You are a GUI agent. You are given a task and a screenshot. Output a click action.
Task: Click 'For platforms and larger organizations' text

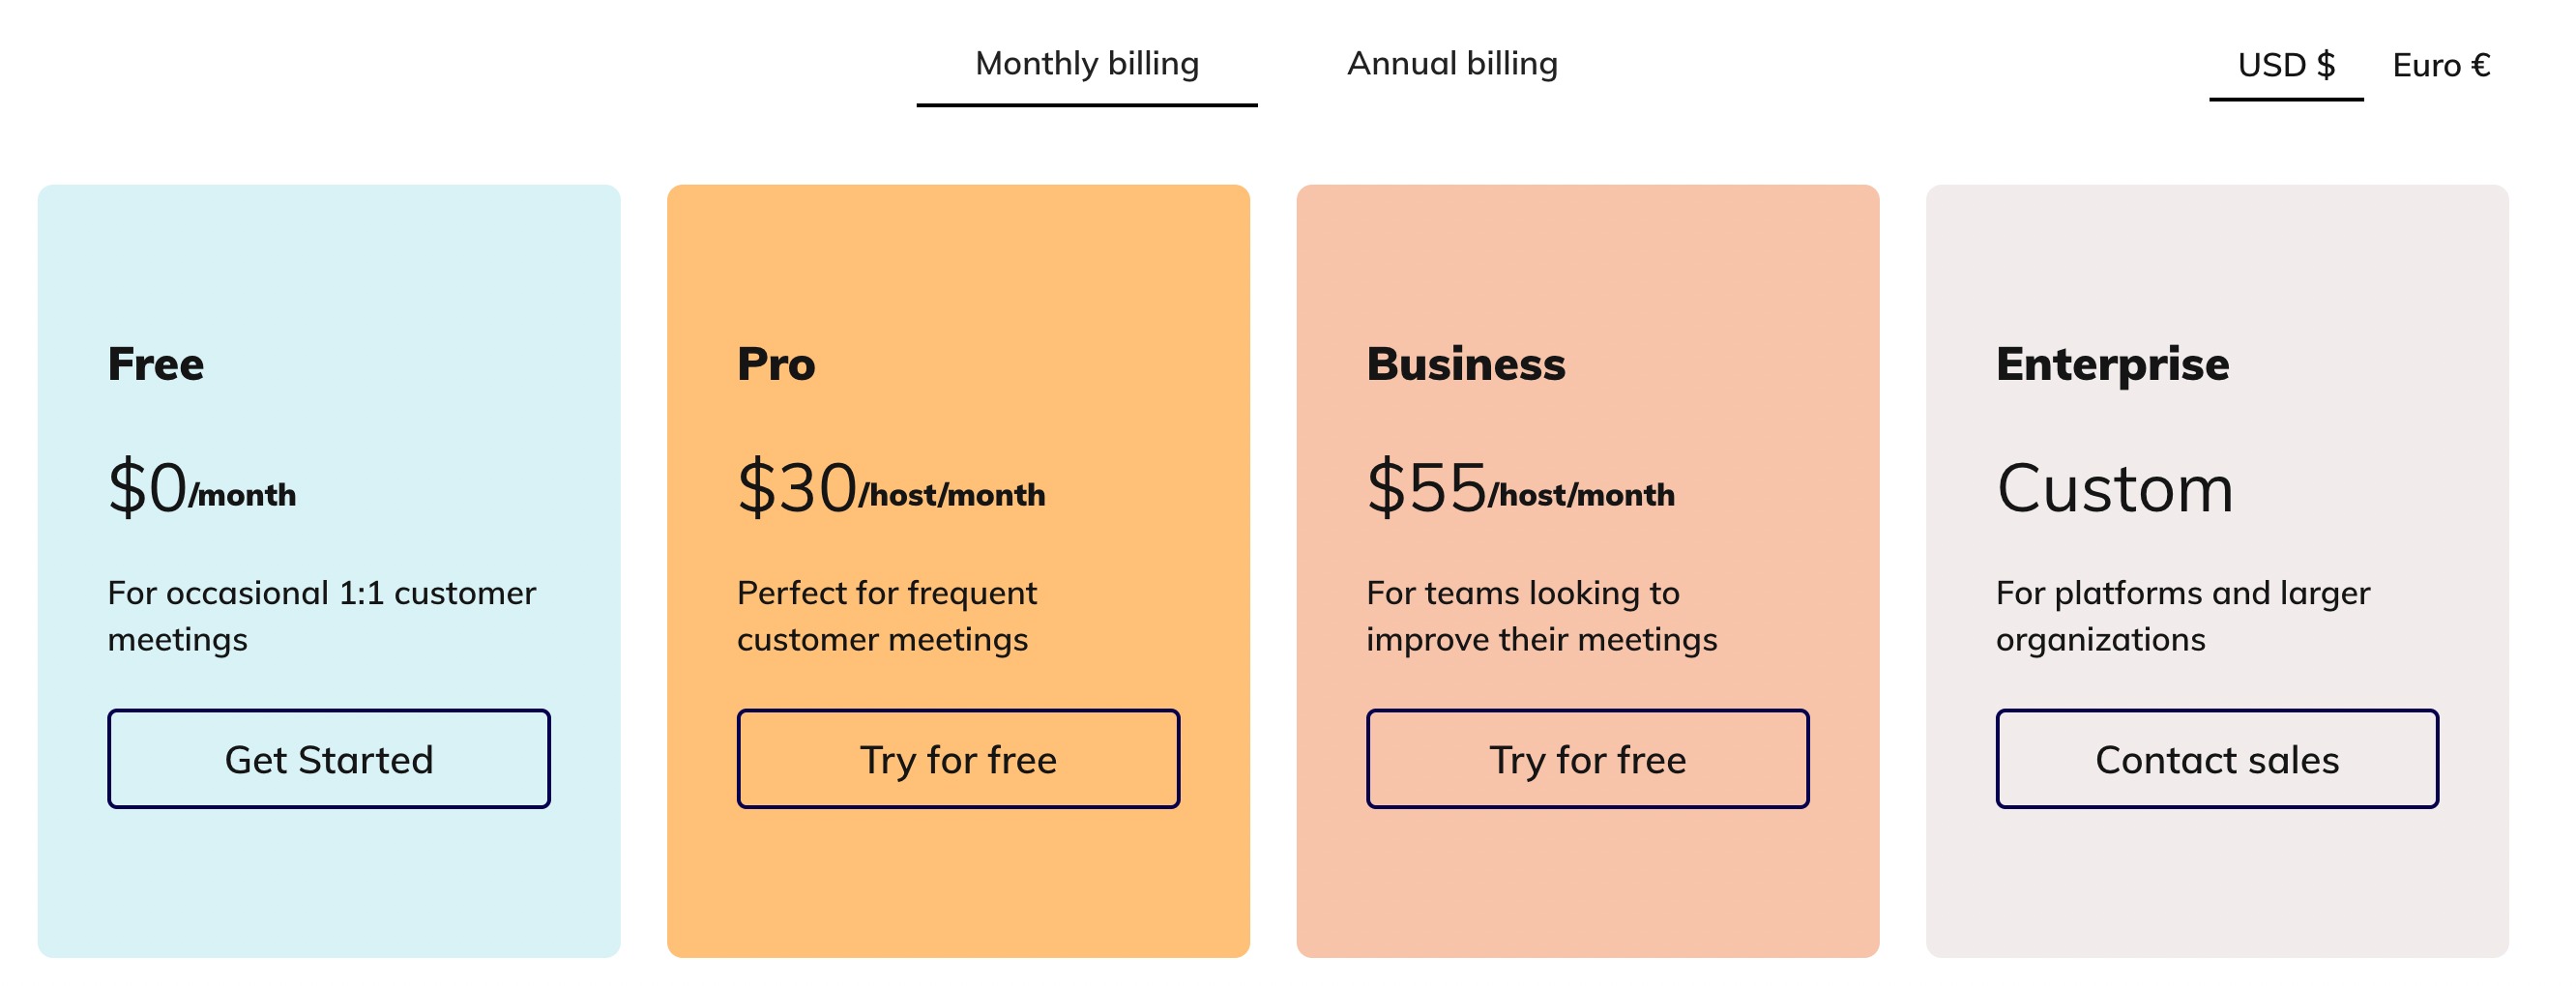[2183, 616]
